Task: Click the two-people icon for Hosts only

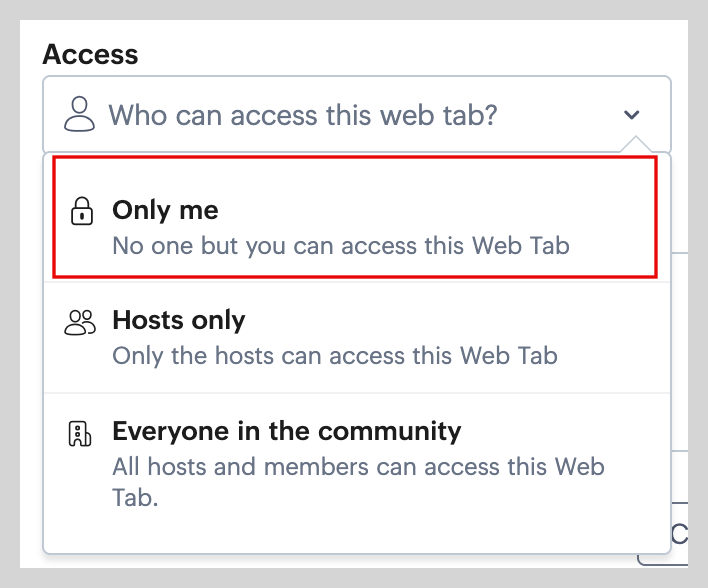Action: pos(80,321)
